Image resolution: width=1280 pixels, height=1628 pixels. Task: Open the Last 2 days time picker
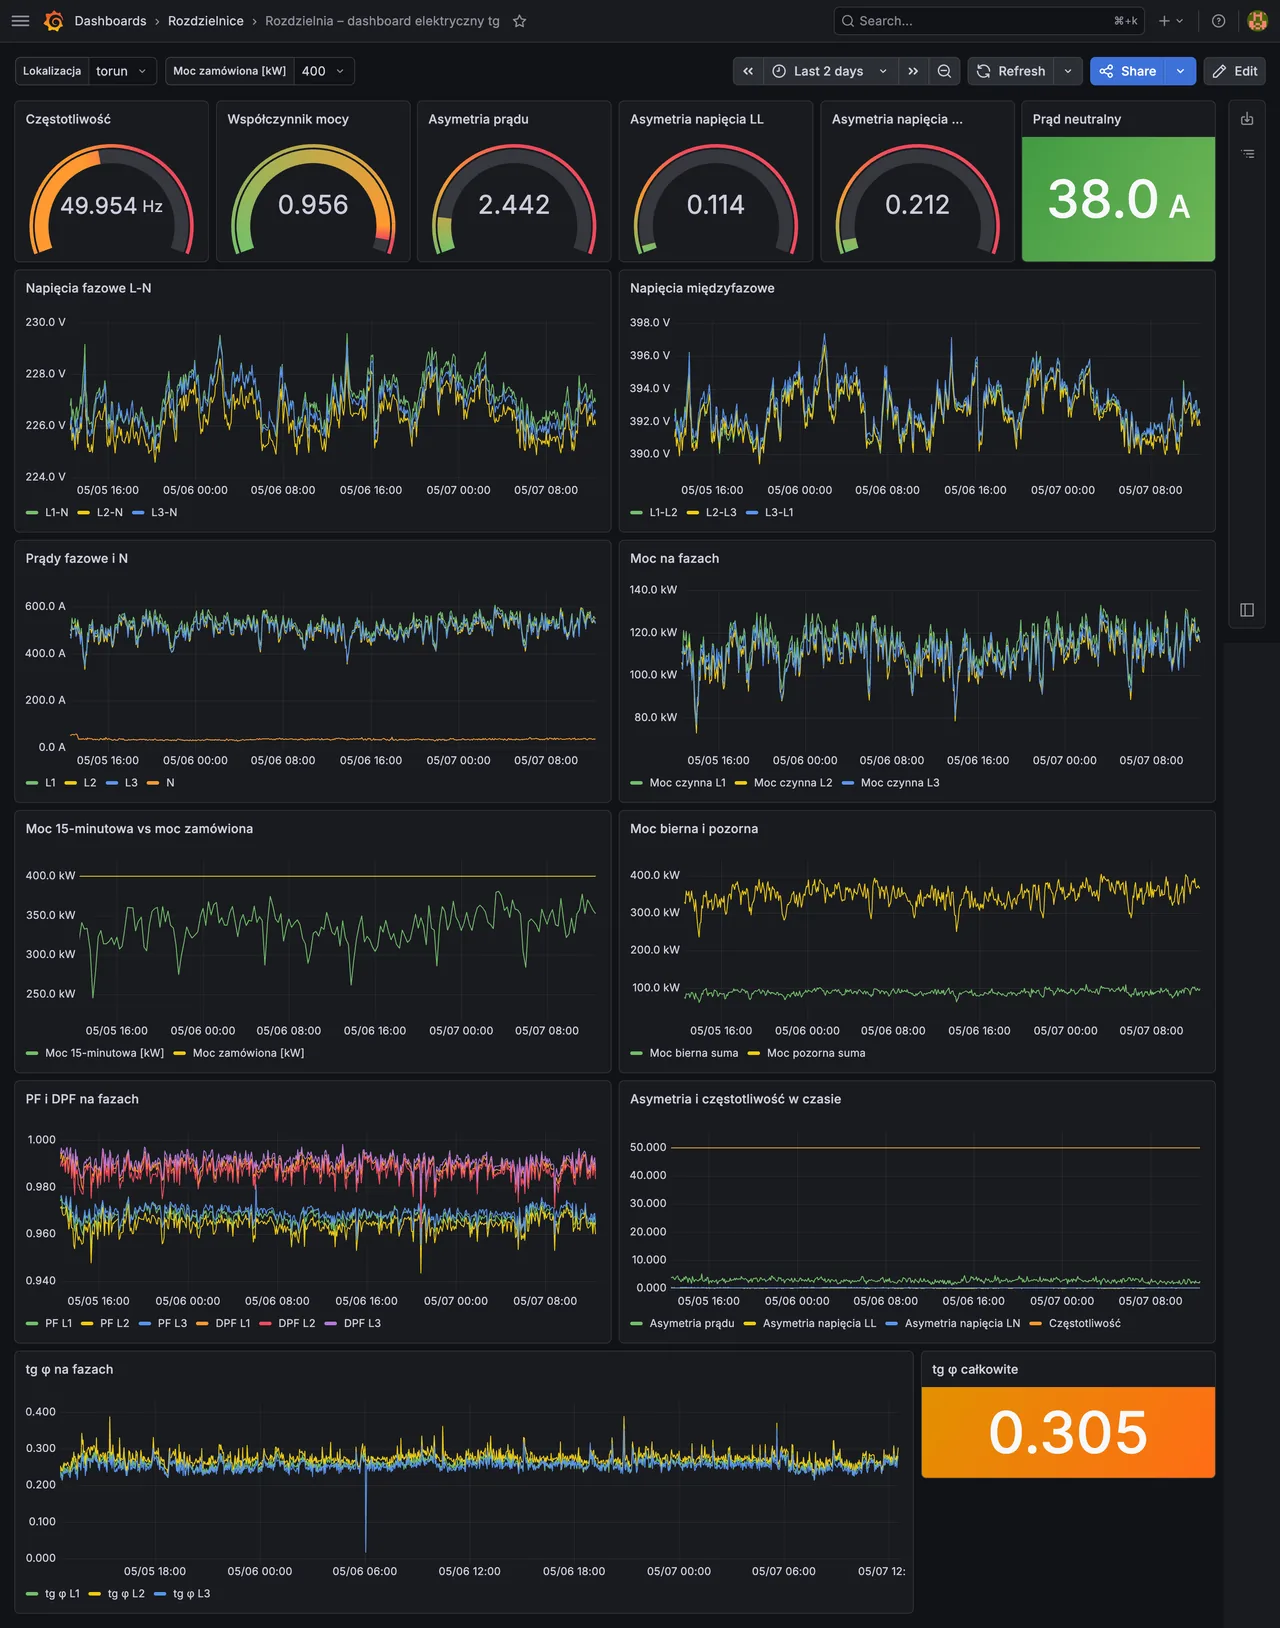click(x=830, y=71)
